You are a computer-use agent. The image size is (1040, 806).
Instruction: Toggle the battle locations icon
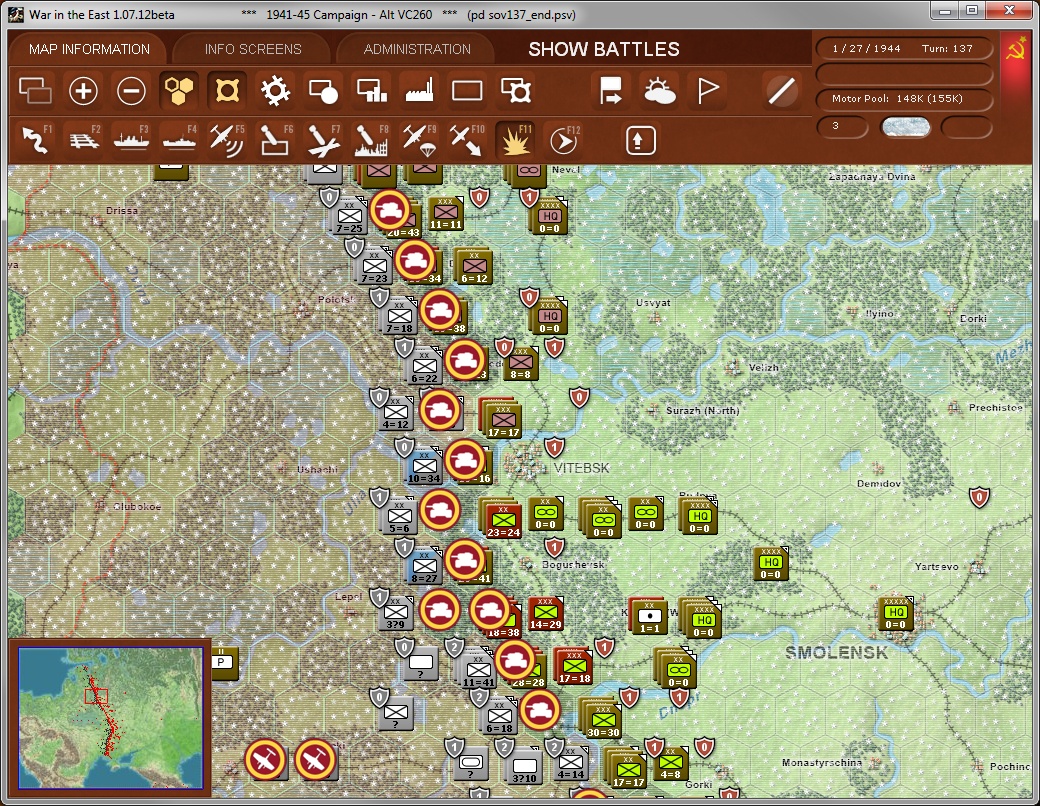pyautogui.click(x=323, y=91)
